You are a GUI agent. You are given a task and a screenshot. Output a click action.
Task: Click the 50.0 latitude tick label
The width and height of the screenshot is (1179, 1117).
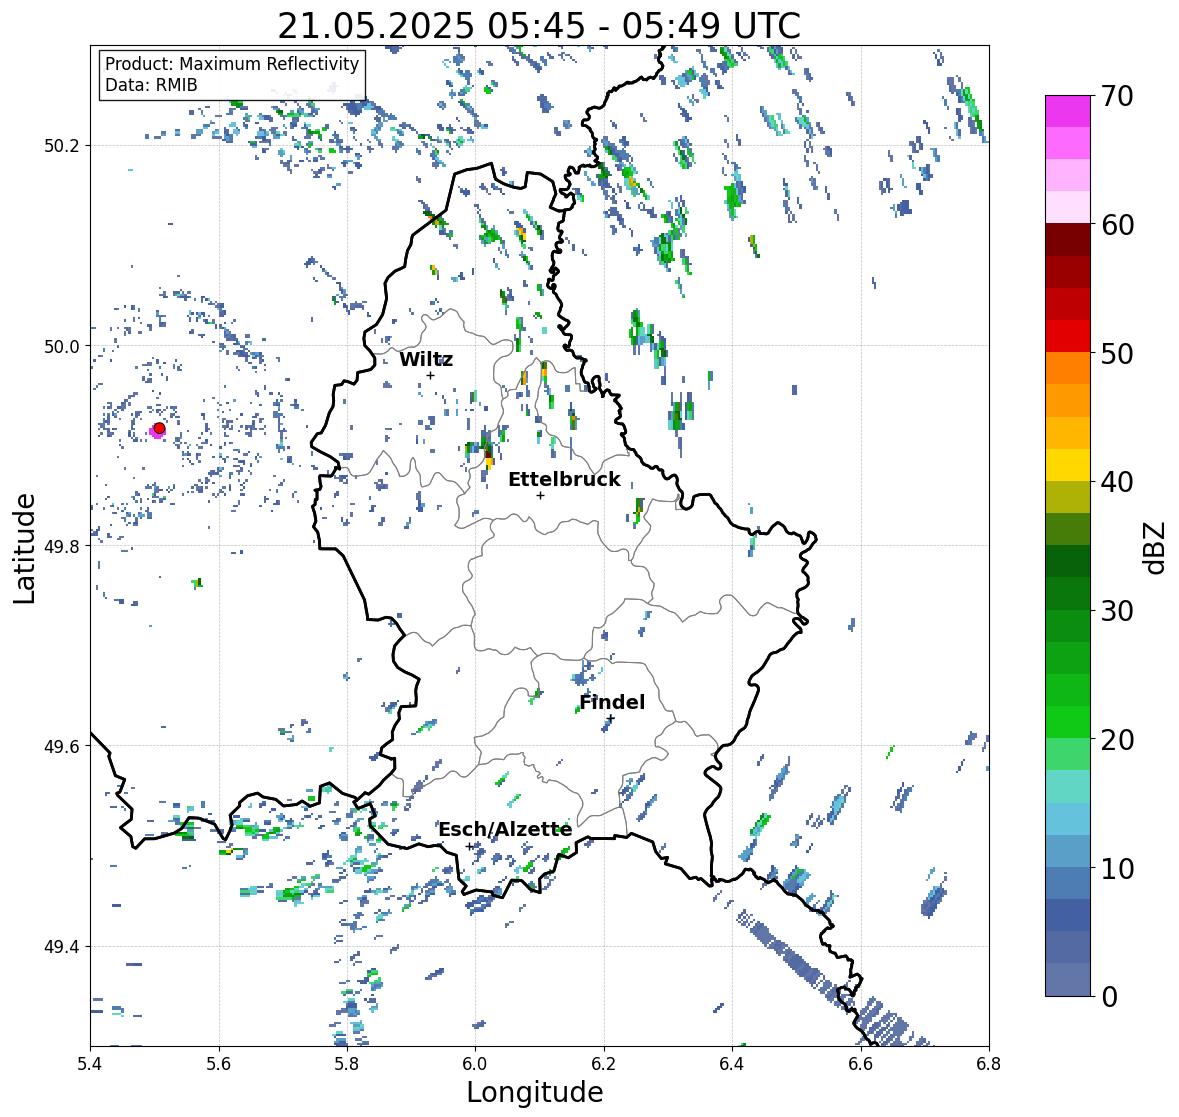(x=63, y=347)
